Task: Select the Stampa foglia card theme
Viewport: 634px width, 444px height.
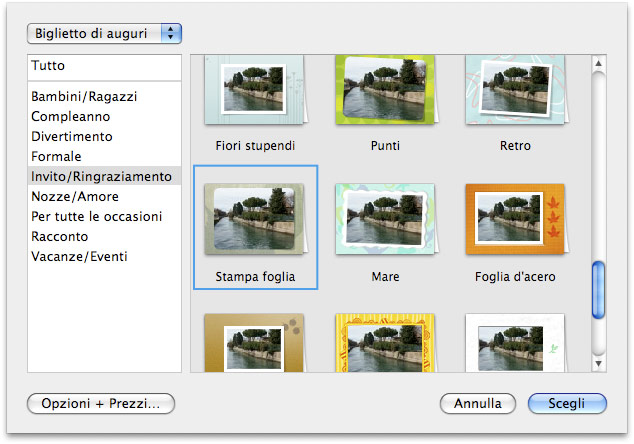Action: (x=256, y=220)
